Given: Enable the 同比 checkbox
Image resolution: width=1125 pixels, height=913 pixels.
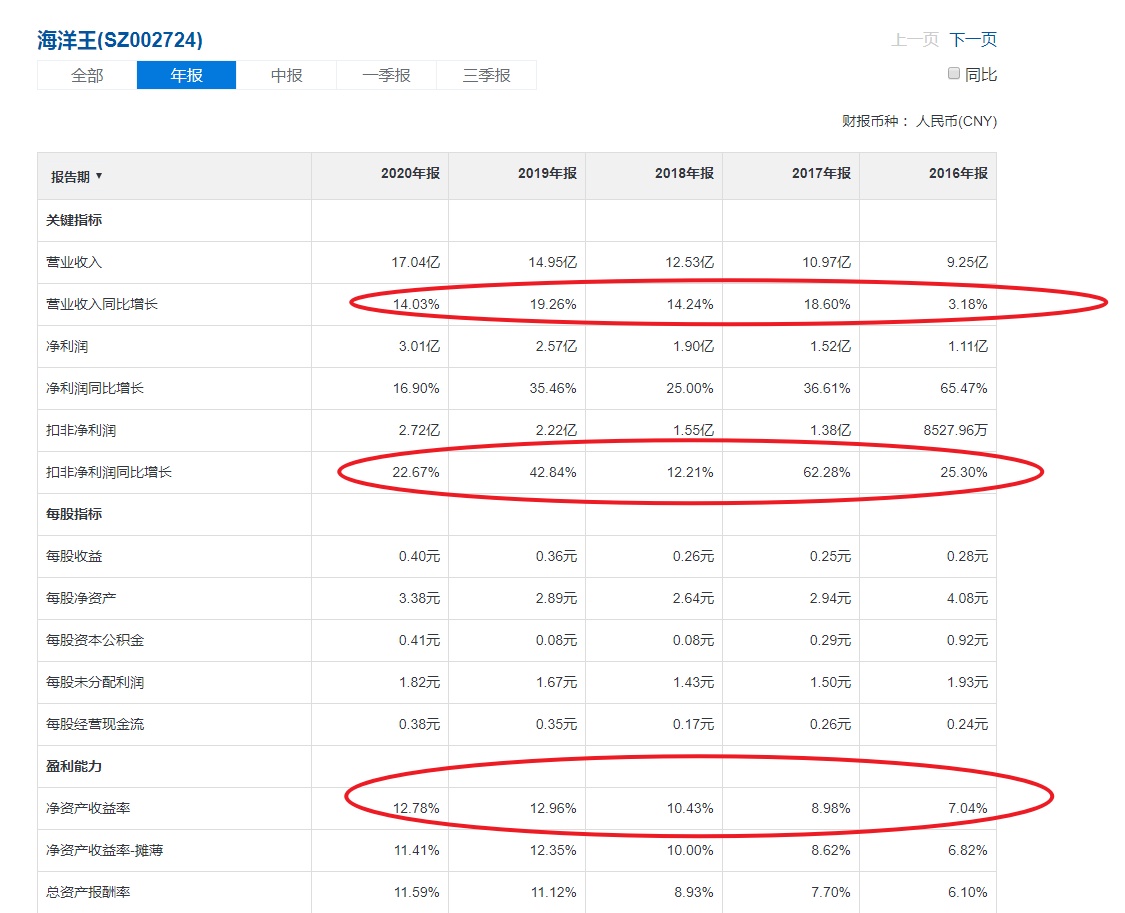Looking at the screenshot, I should pyautogui.click(x=954, y=73).
